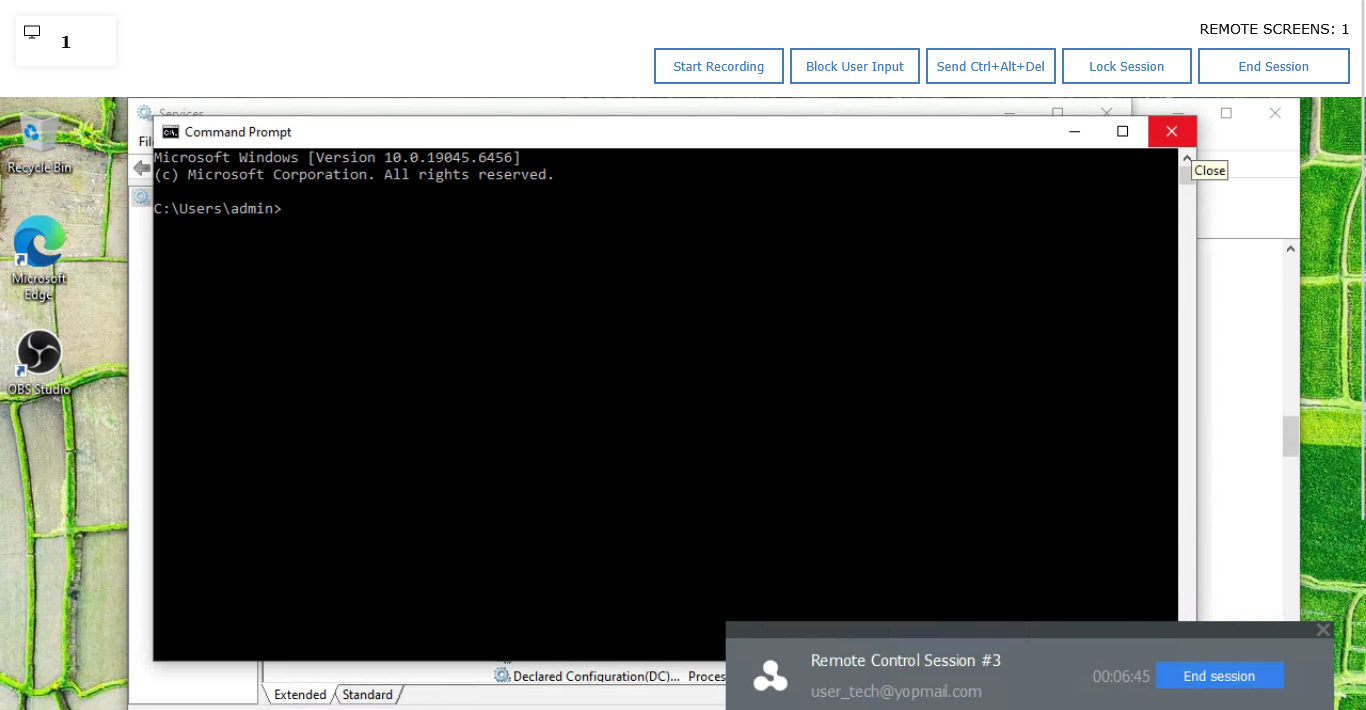The image size is (1366, 710).
Task: Click the REMOTE SCREENS: 1 label
Action: [1274, 29]
